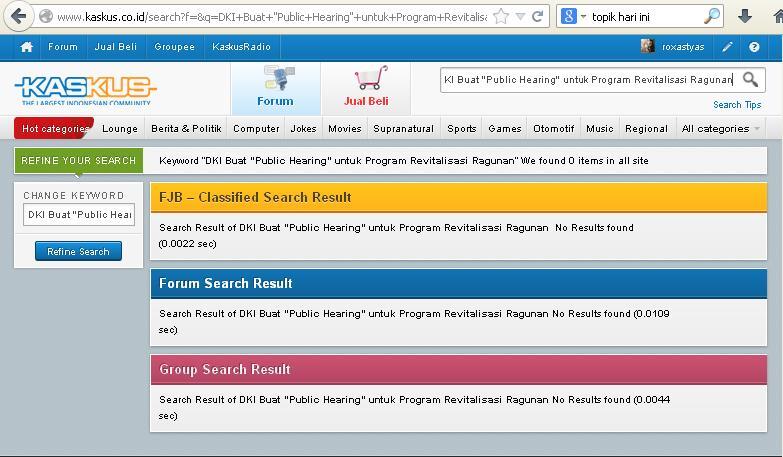Bookmark page with star icon
The image size is (783, 457).
pos(501,17)
